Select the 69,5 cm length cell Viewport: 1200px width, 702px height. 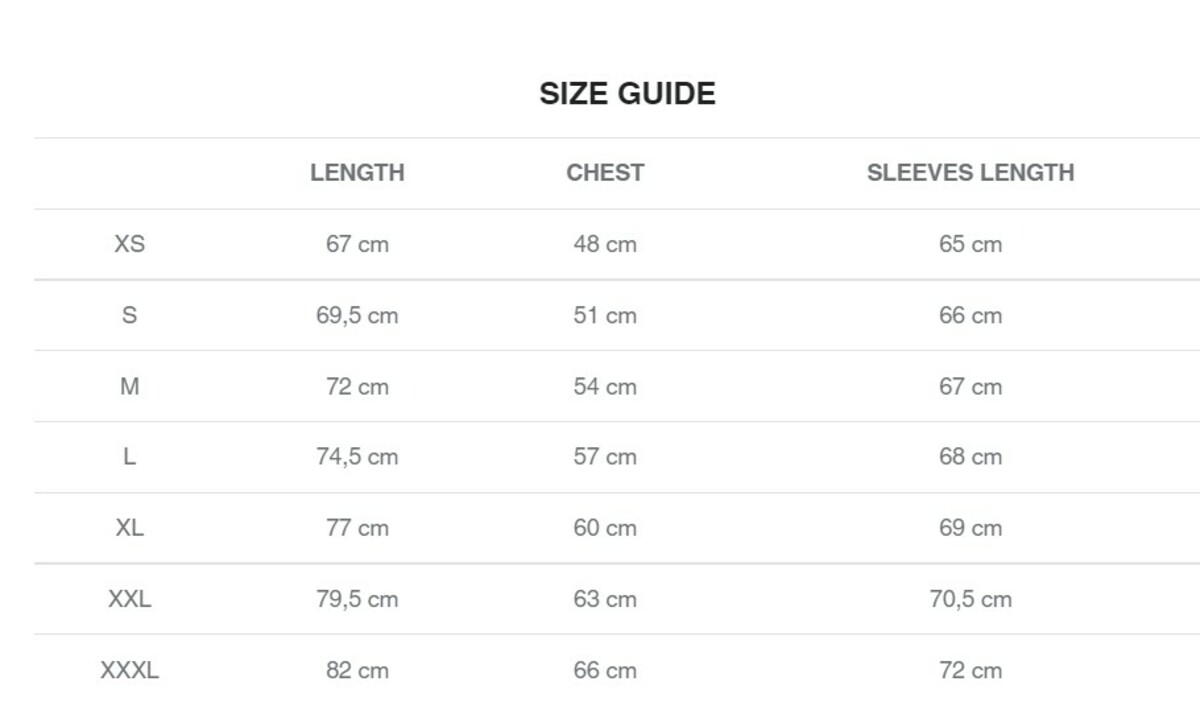click(357, 315)
